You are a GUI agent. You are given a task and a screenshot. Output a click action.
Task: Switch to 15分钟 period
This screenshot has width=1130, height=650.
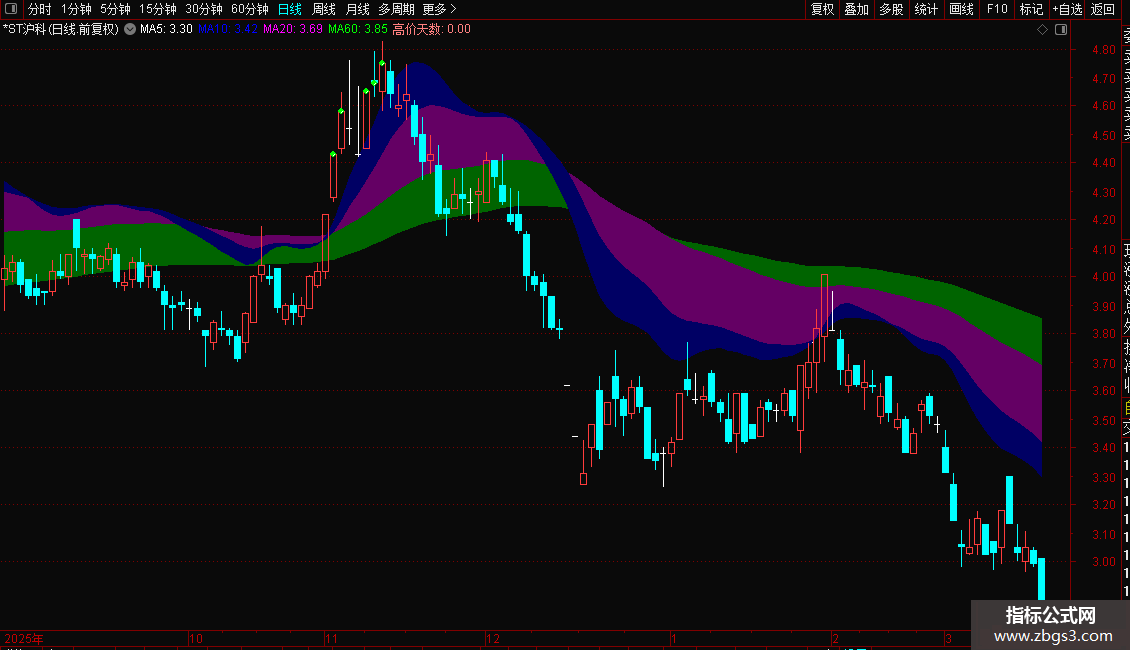(x=158, y=9)
